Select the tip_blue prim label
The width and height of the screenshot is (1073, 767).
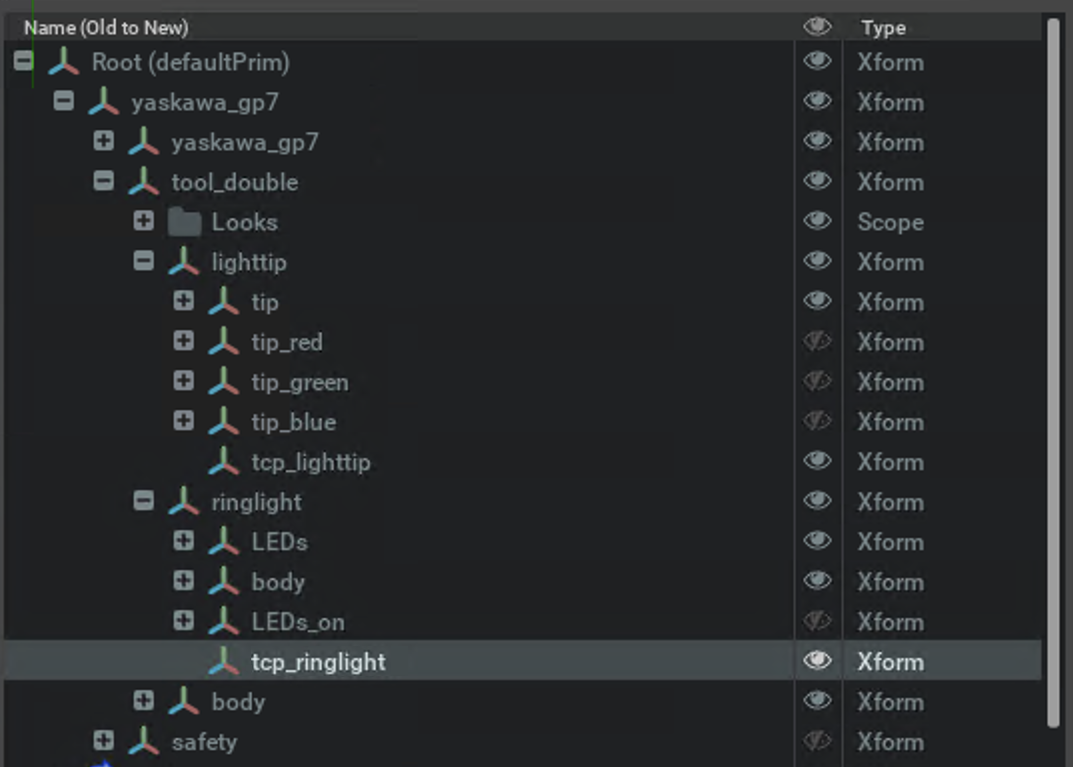(293, 422)
